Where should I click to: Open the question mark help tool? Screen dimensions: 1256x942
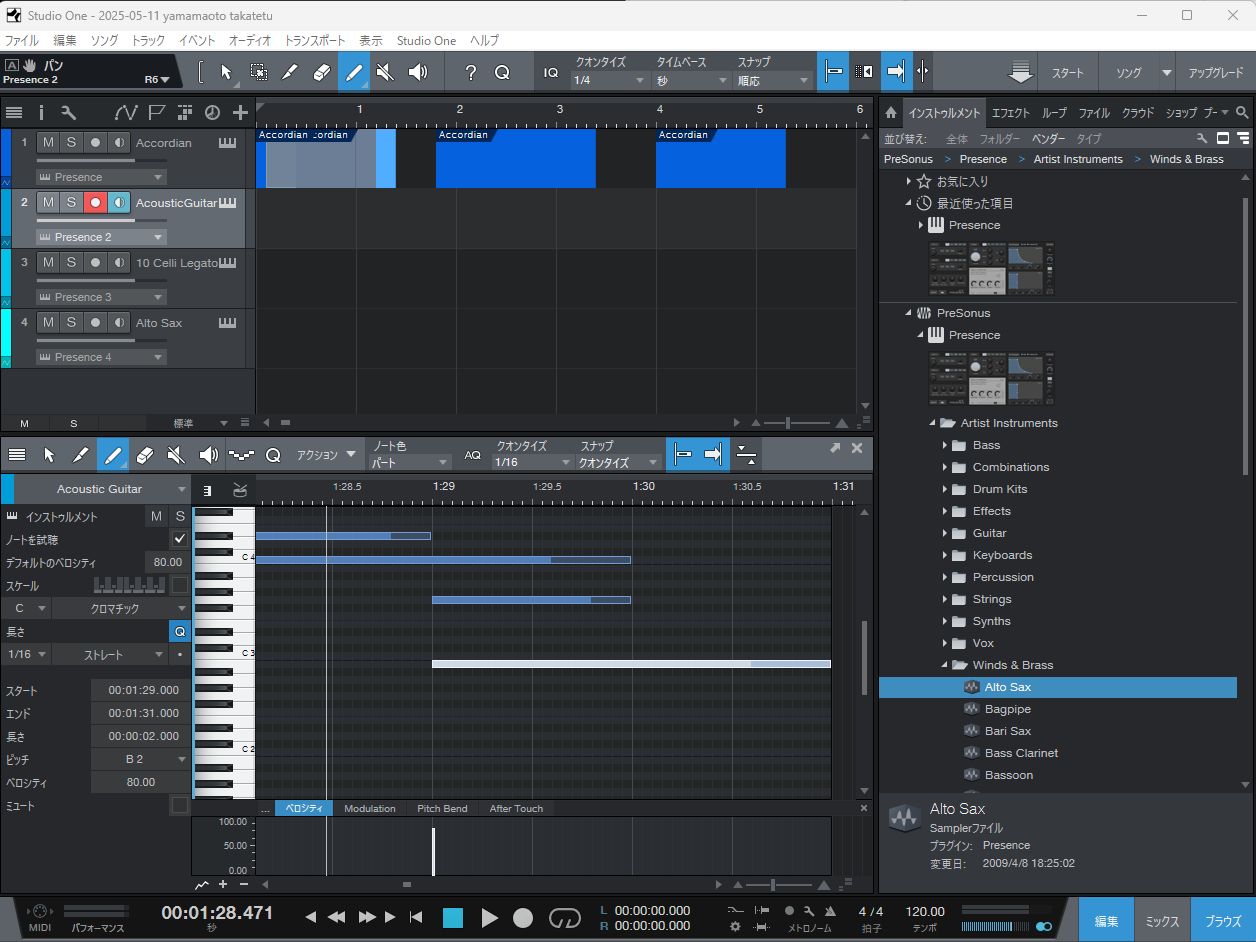pos(471,72)
